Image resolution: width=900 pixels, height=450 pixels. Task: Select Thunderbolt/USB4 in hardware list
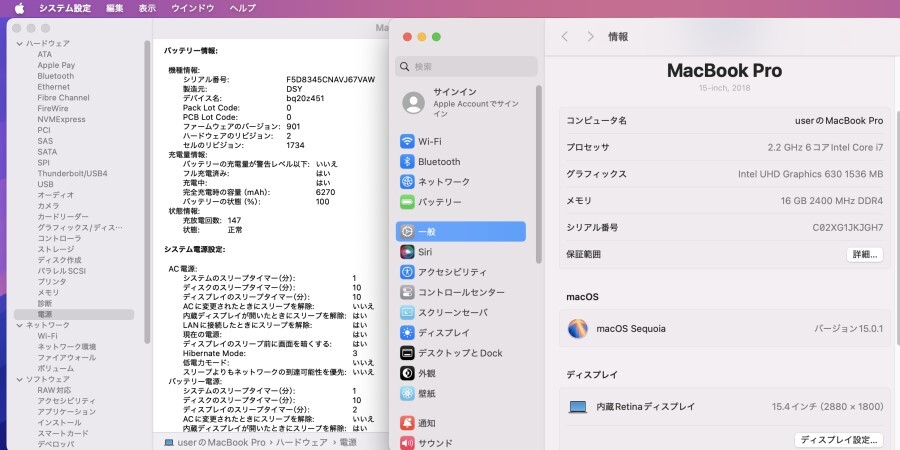point(70,174)
